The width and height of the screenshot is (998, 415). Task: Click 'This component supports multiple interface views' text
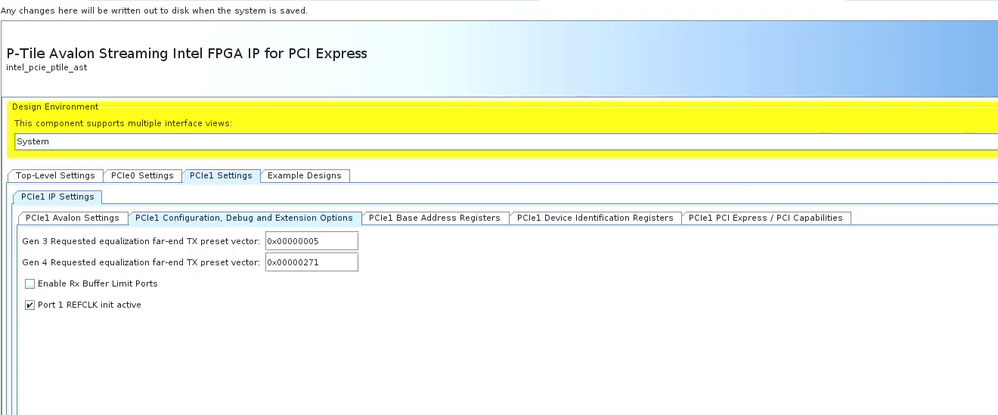123,123
